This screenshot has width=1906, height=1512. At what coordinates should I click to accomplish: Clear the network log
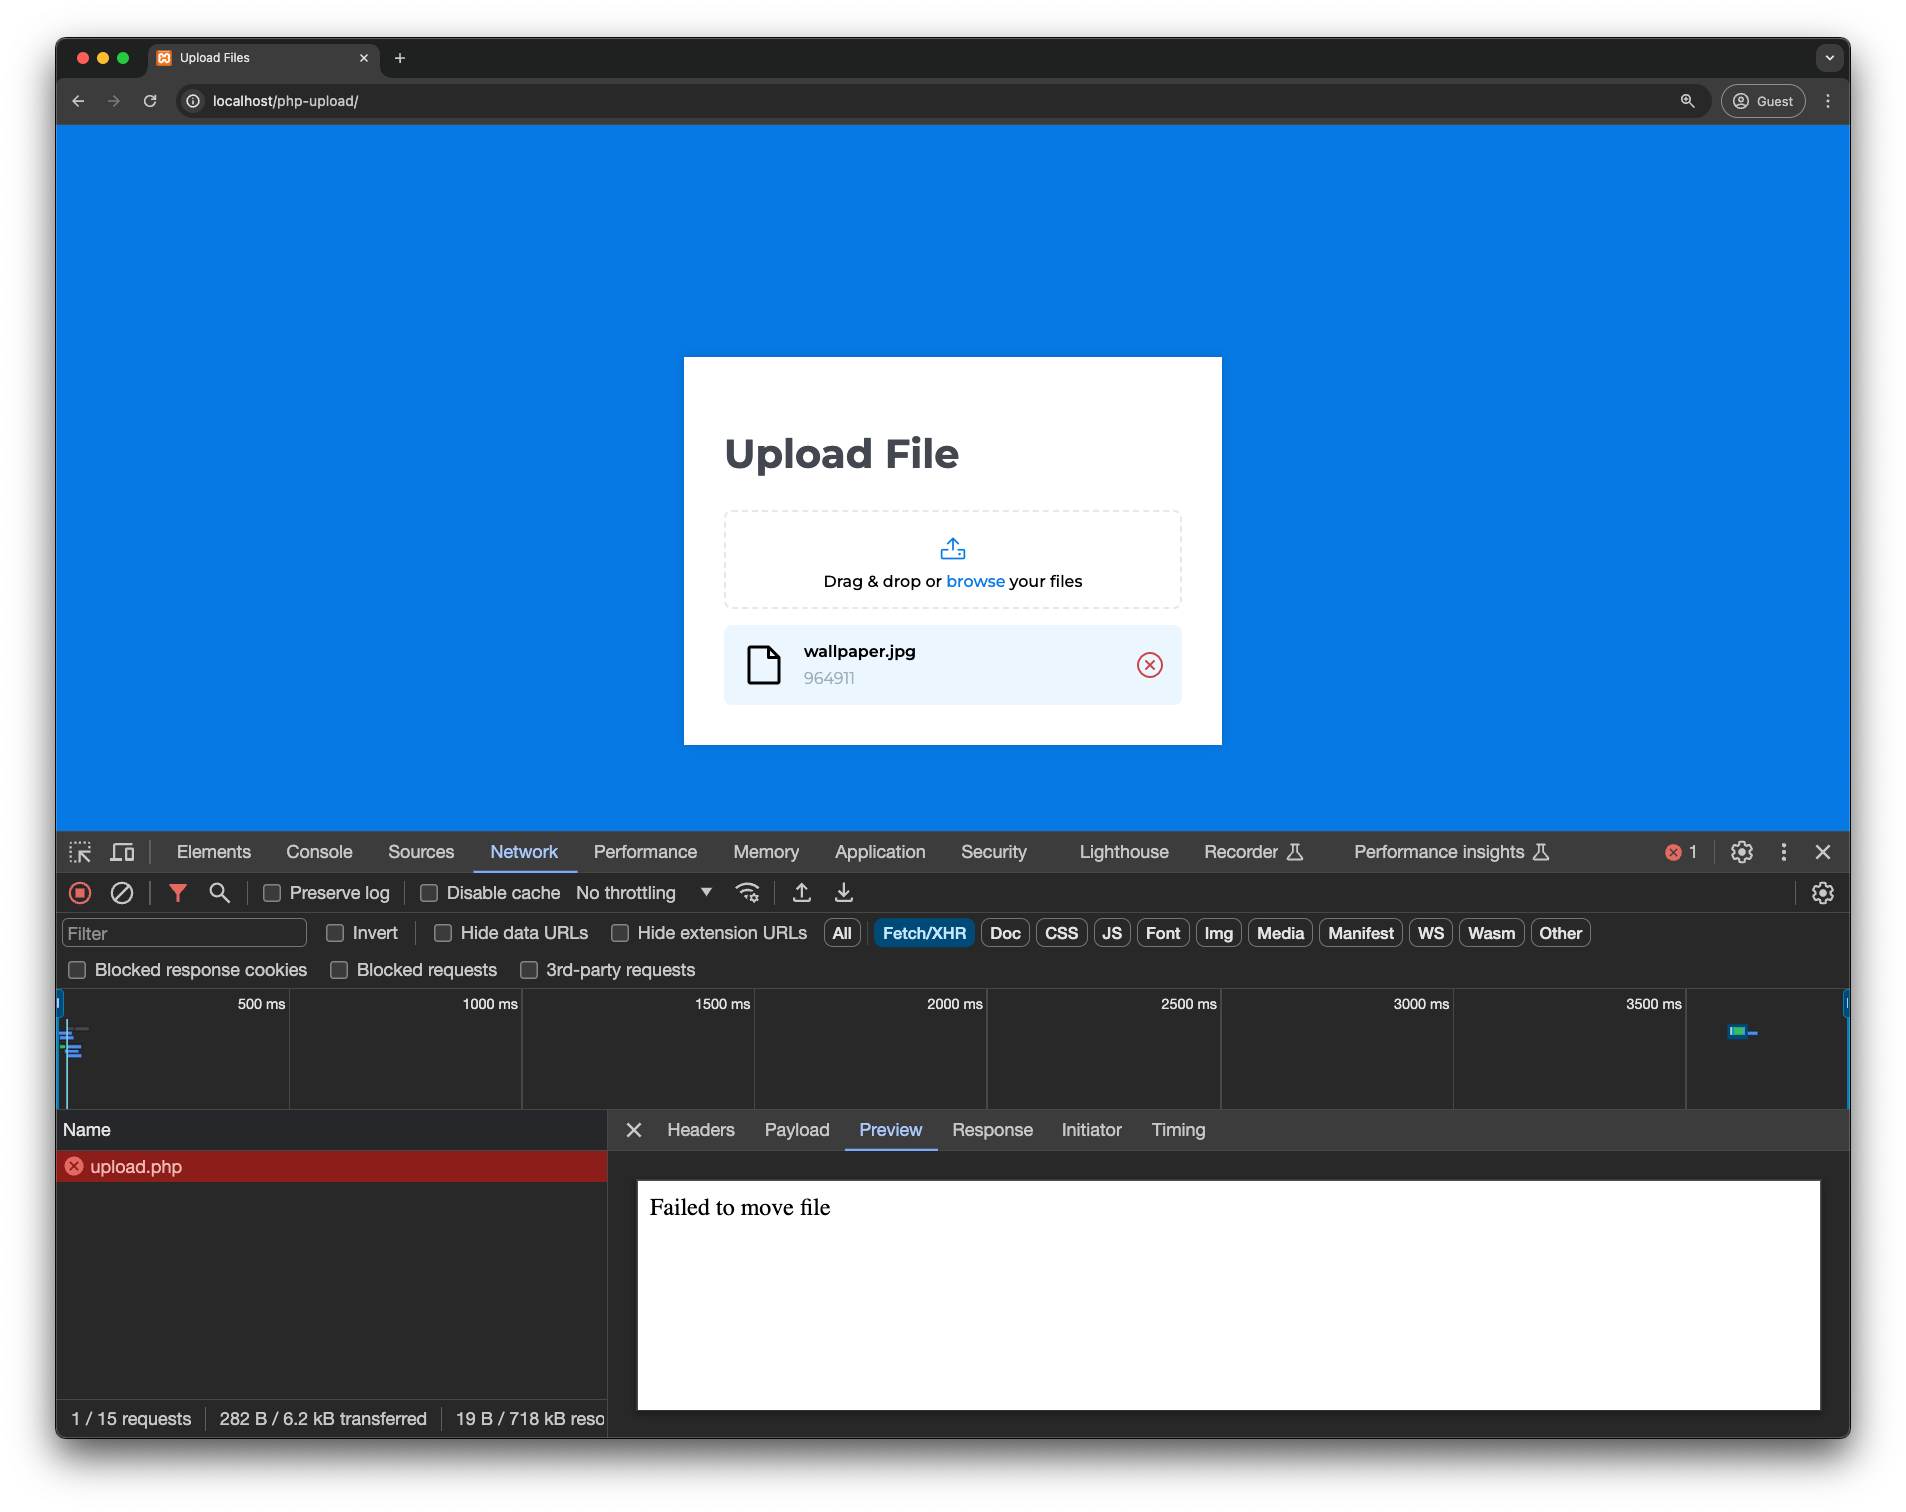tap(122, 893)
